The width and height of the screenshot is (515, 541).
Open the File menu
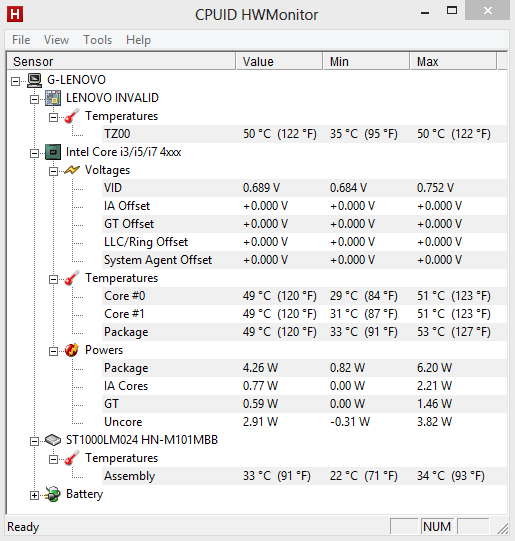(x=21, y=40)
